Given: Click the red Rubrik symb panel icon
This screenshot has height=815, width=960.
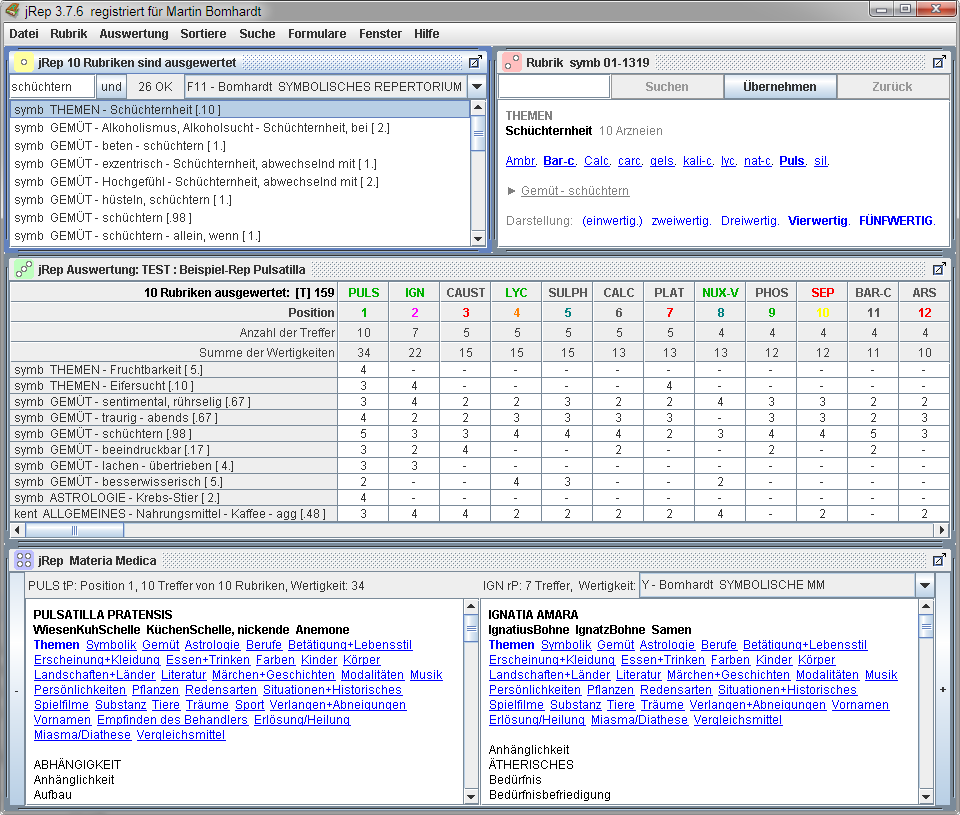Looking at the screenshot, I should tap(512, 62).
